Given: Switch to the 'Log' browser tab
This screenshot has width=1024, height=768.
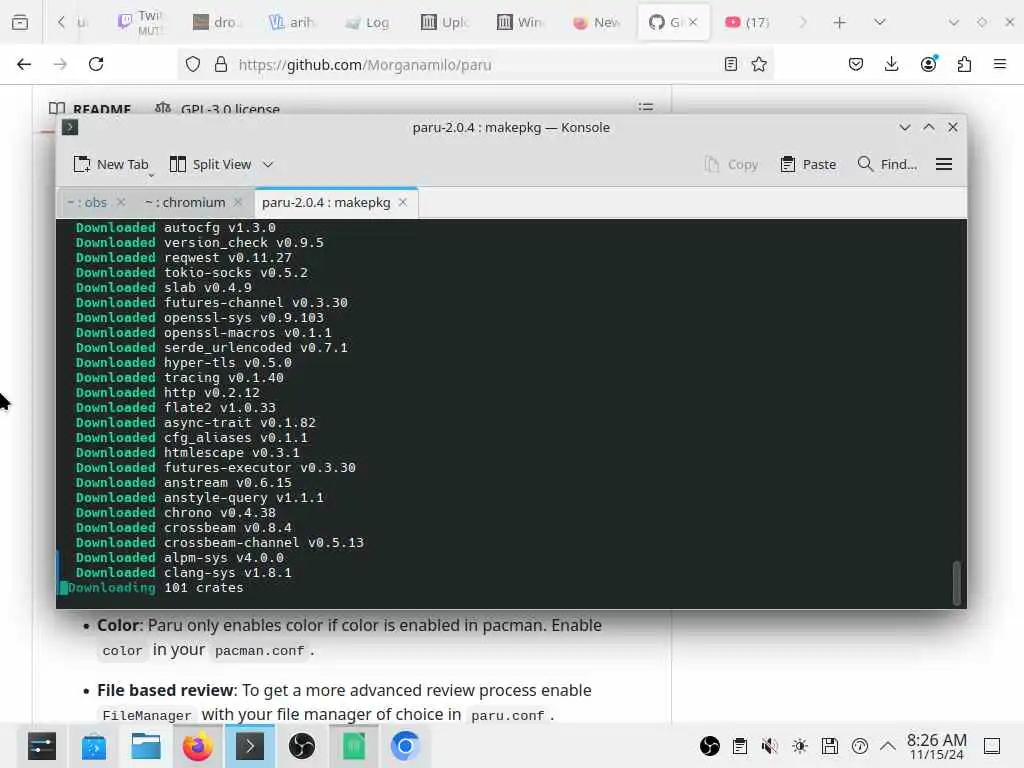Looking at the screenshot, I should pyautogui.click(x=368, y=22).
